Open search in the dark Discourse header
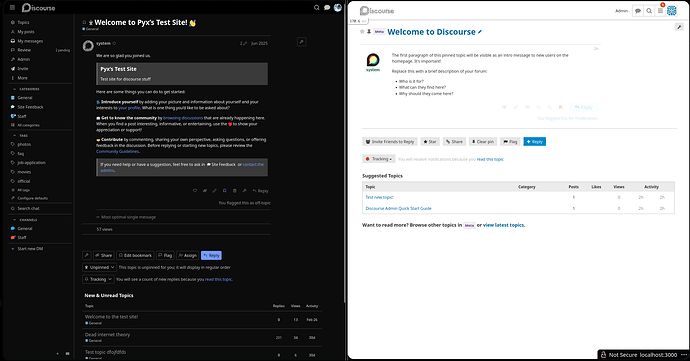The image size is (690, 361). (x=316, y=7)
